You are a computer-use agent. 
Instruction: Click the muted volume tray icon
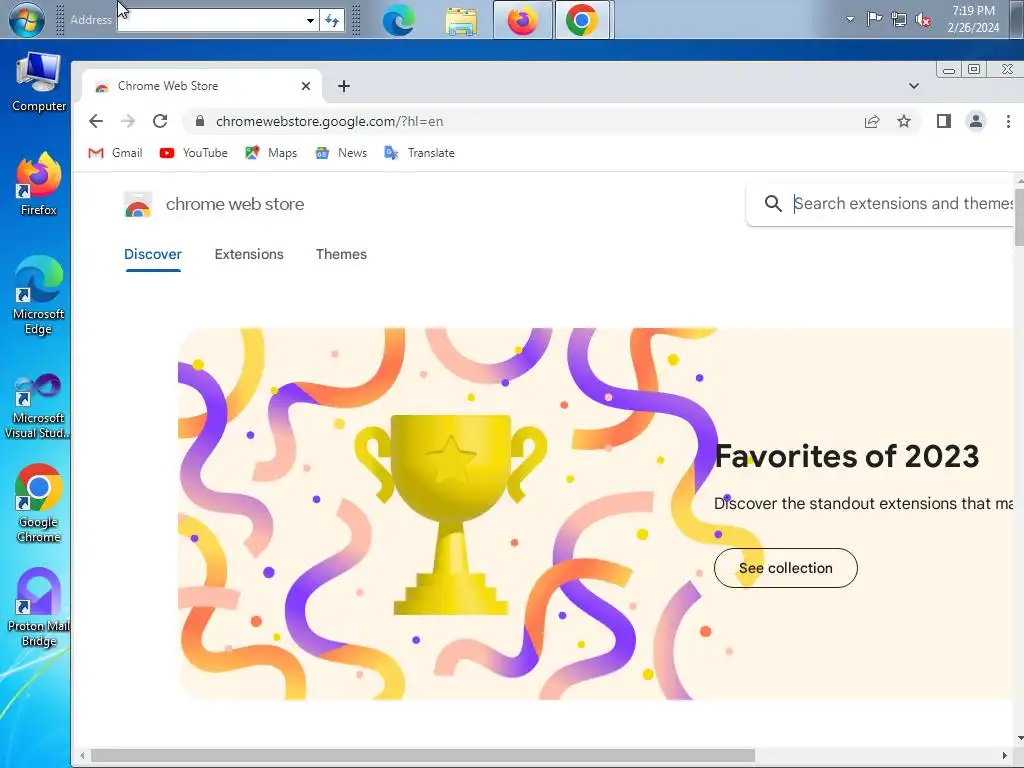923,20
